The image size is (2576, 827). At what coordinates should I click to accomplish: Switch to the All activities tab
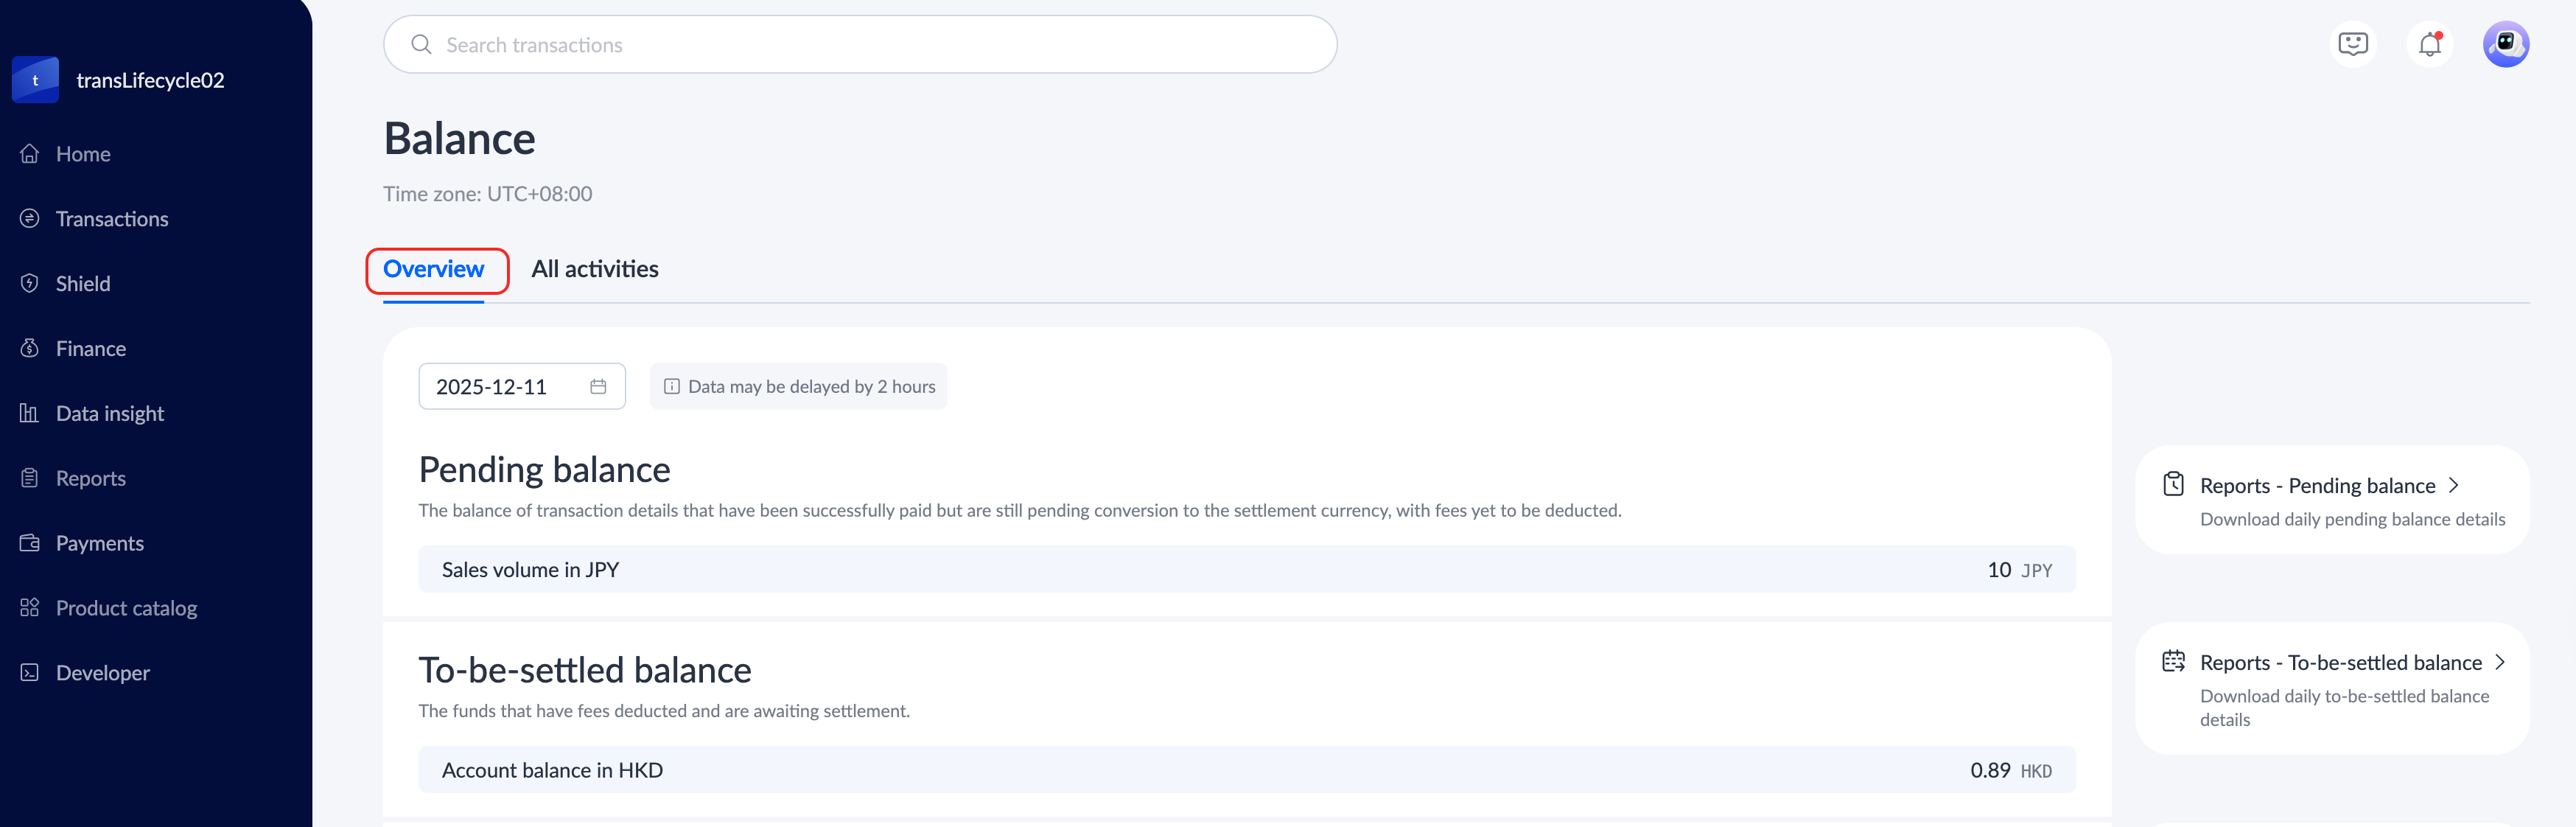pyautogui.click(x=595, y=270)
